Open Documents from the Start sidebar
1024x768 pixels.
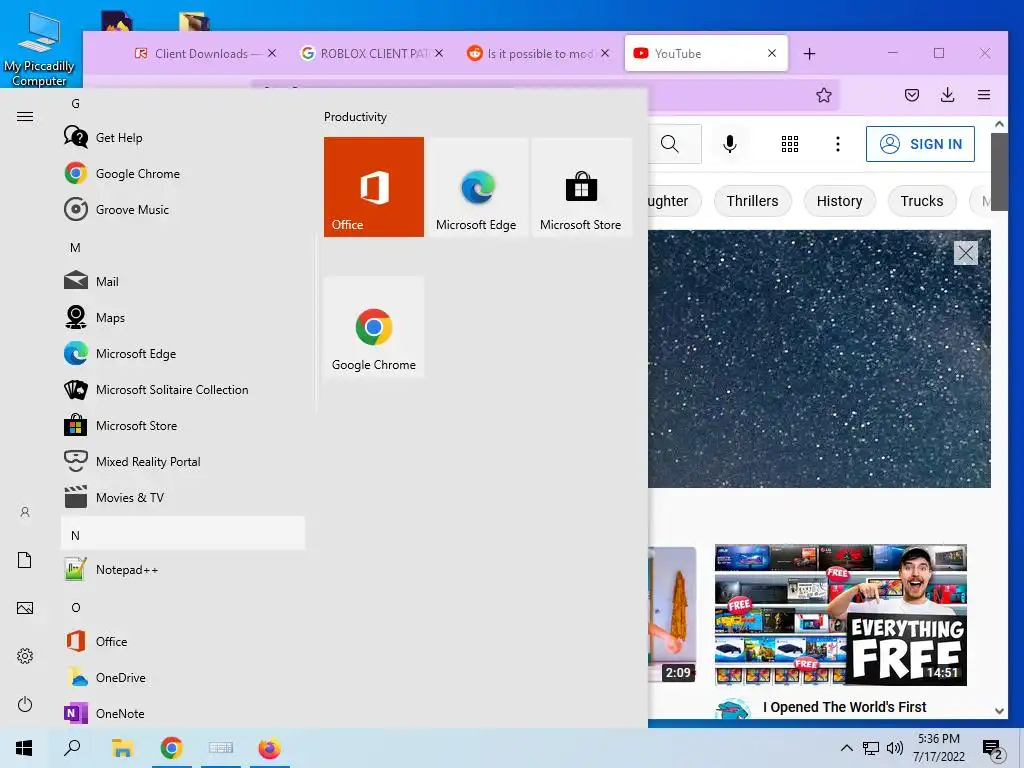(25, 560)
